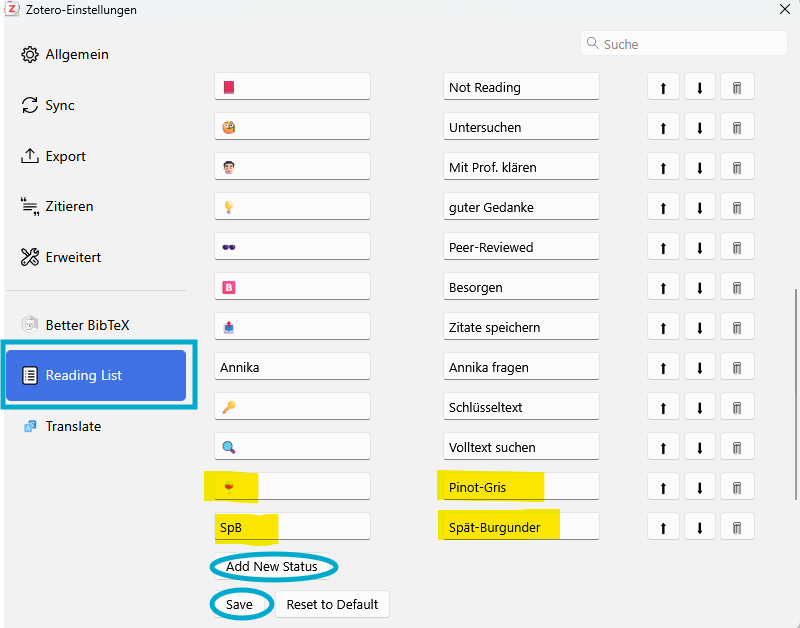The width and height of the screenshot is (800, 628).
Task: Delete the Zitate speichern row
Action: pos(737,327)
